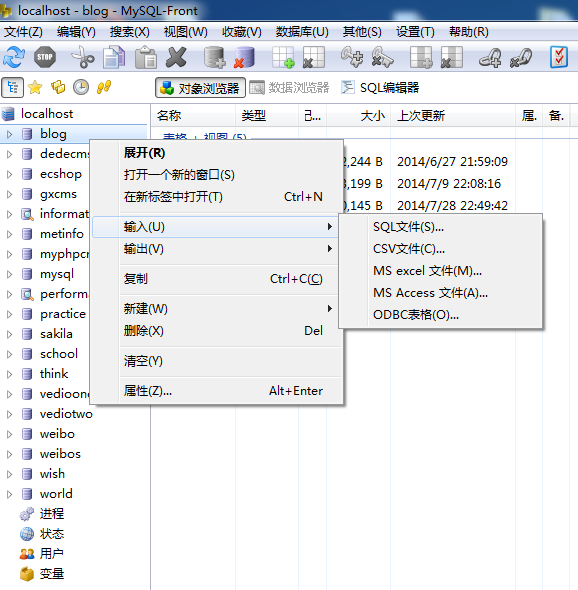This screenshot has width=578, height=590.
Task: Expand the school database node
Action: tap(9, 354)
